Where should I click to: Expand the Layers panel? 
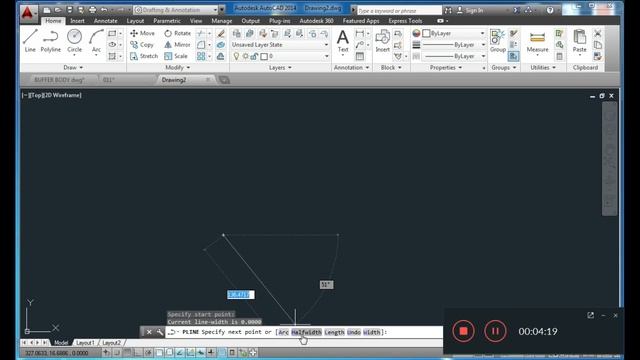pos(280,67)
